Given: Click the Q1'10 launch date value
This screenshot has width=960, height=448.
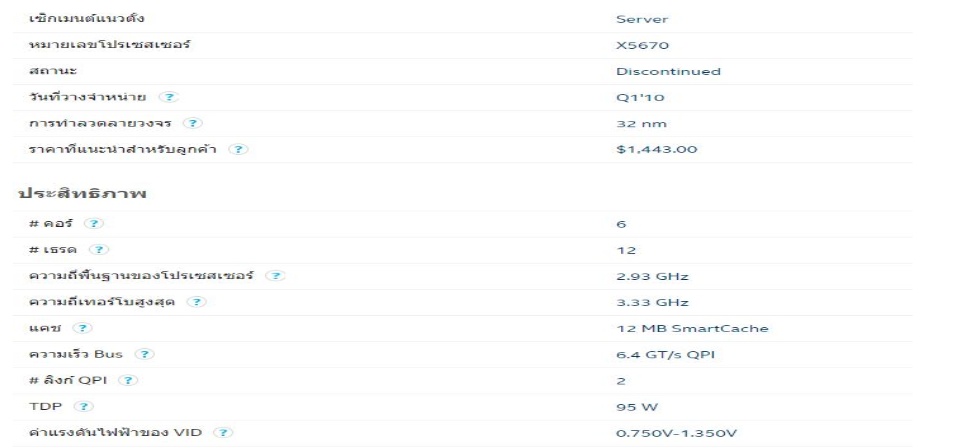Looking at the screenshot, I should (640, 98).
